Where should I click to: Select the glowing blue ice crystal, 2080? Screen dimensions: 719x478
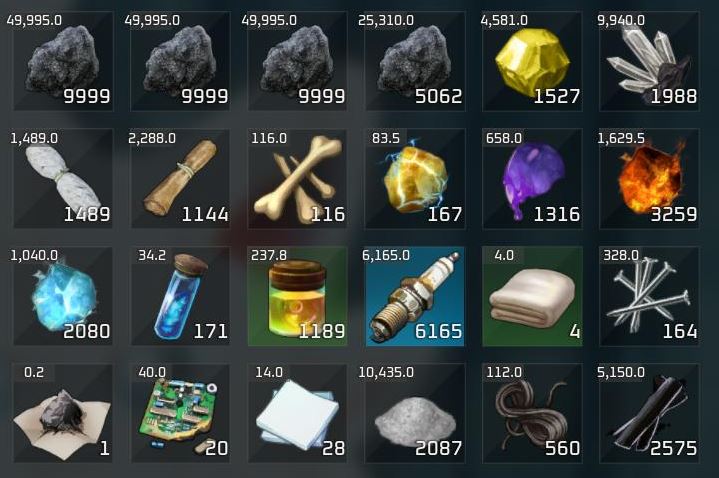click(x=63, y=296)
